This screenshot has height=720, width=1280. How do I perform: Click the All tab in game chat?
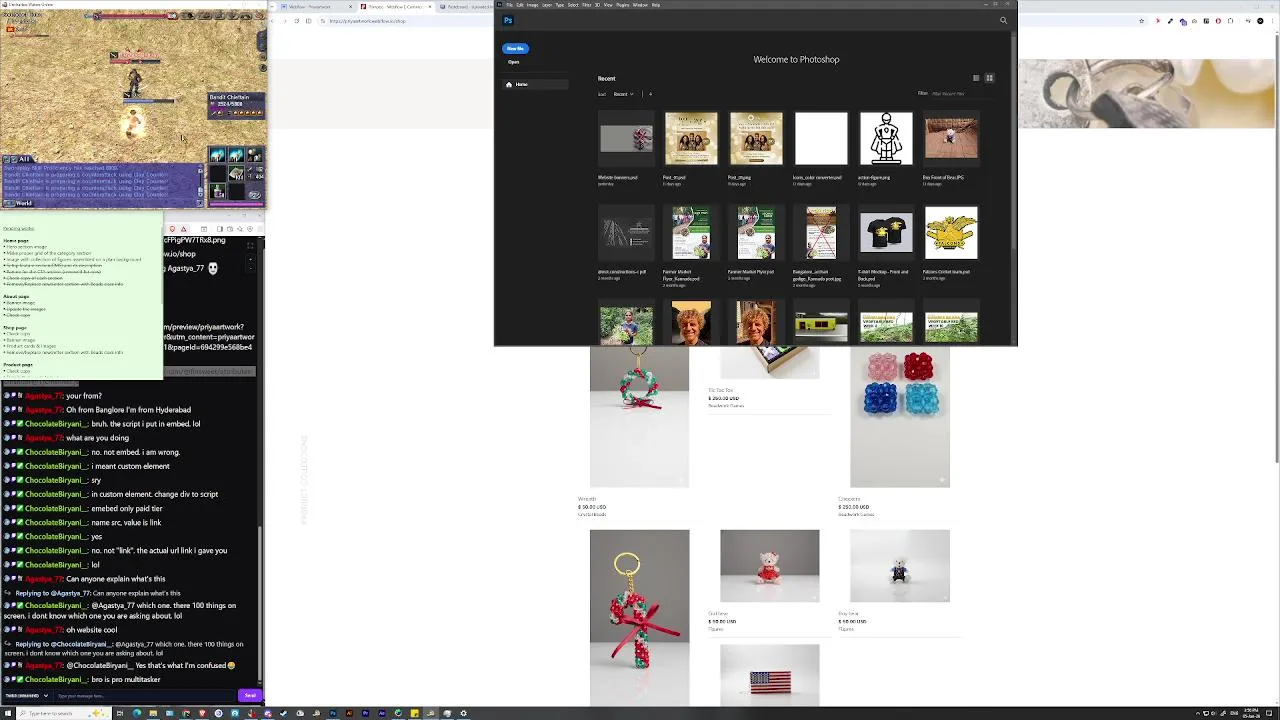click(x=24, y=159)
